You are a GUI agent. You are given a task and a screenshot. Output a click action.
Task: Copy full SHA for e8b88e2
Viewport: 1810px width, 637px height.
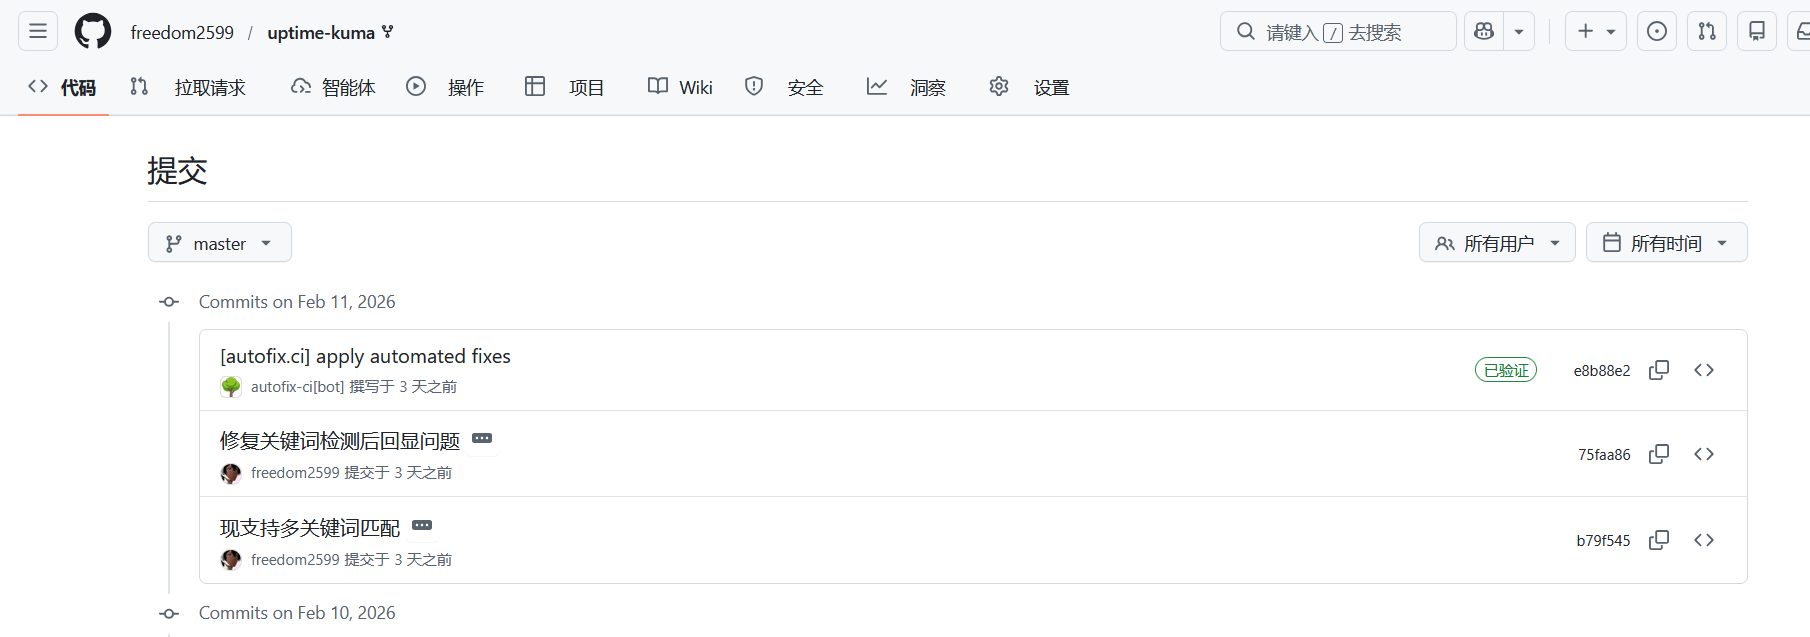(1659, 370)
